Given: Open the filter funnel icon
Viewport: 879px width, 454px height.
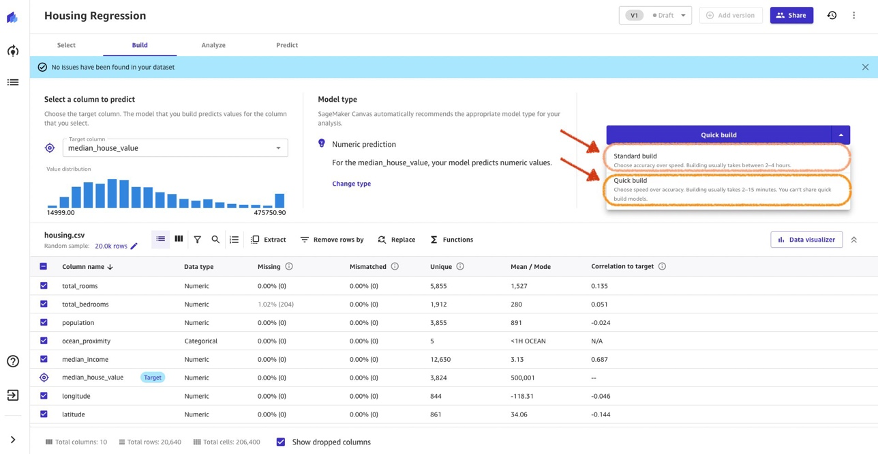Looking at the screenshot, I should (197, 239).
